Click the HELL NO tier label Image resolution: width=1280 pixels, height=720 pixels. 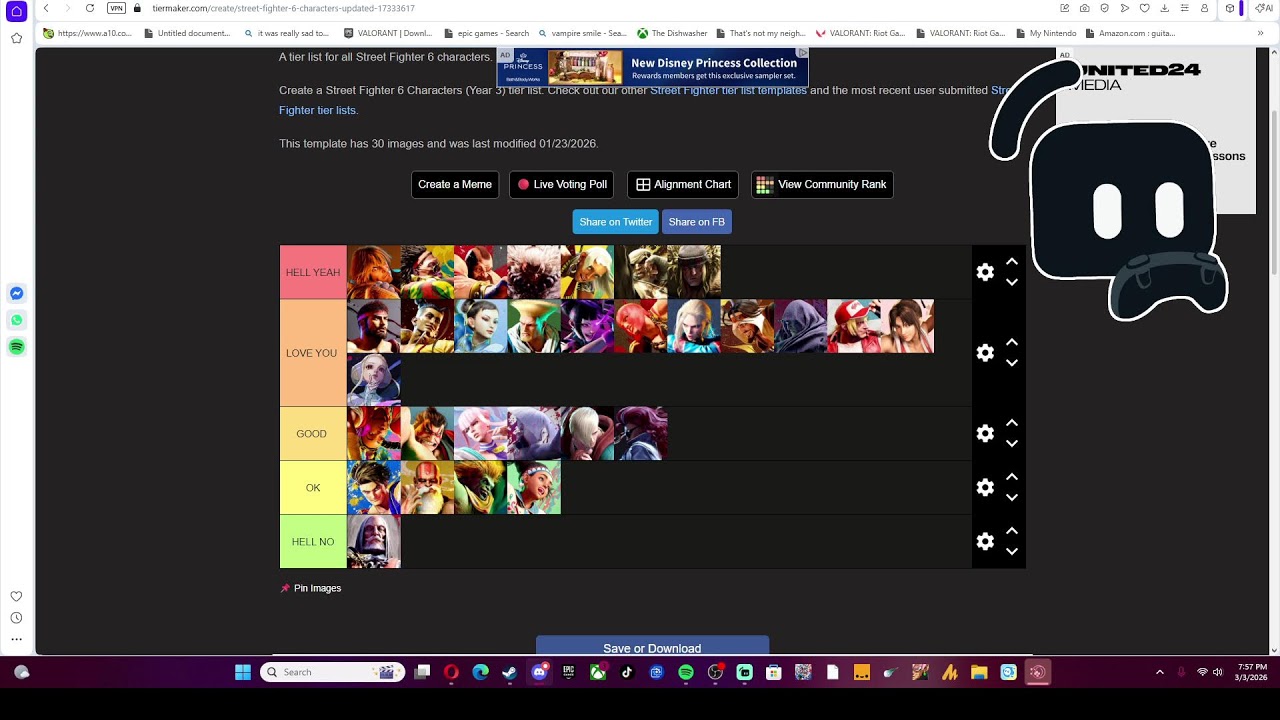(313, 541)
